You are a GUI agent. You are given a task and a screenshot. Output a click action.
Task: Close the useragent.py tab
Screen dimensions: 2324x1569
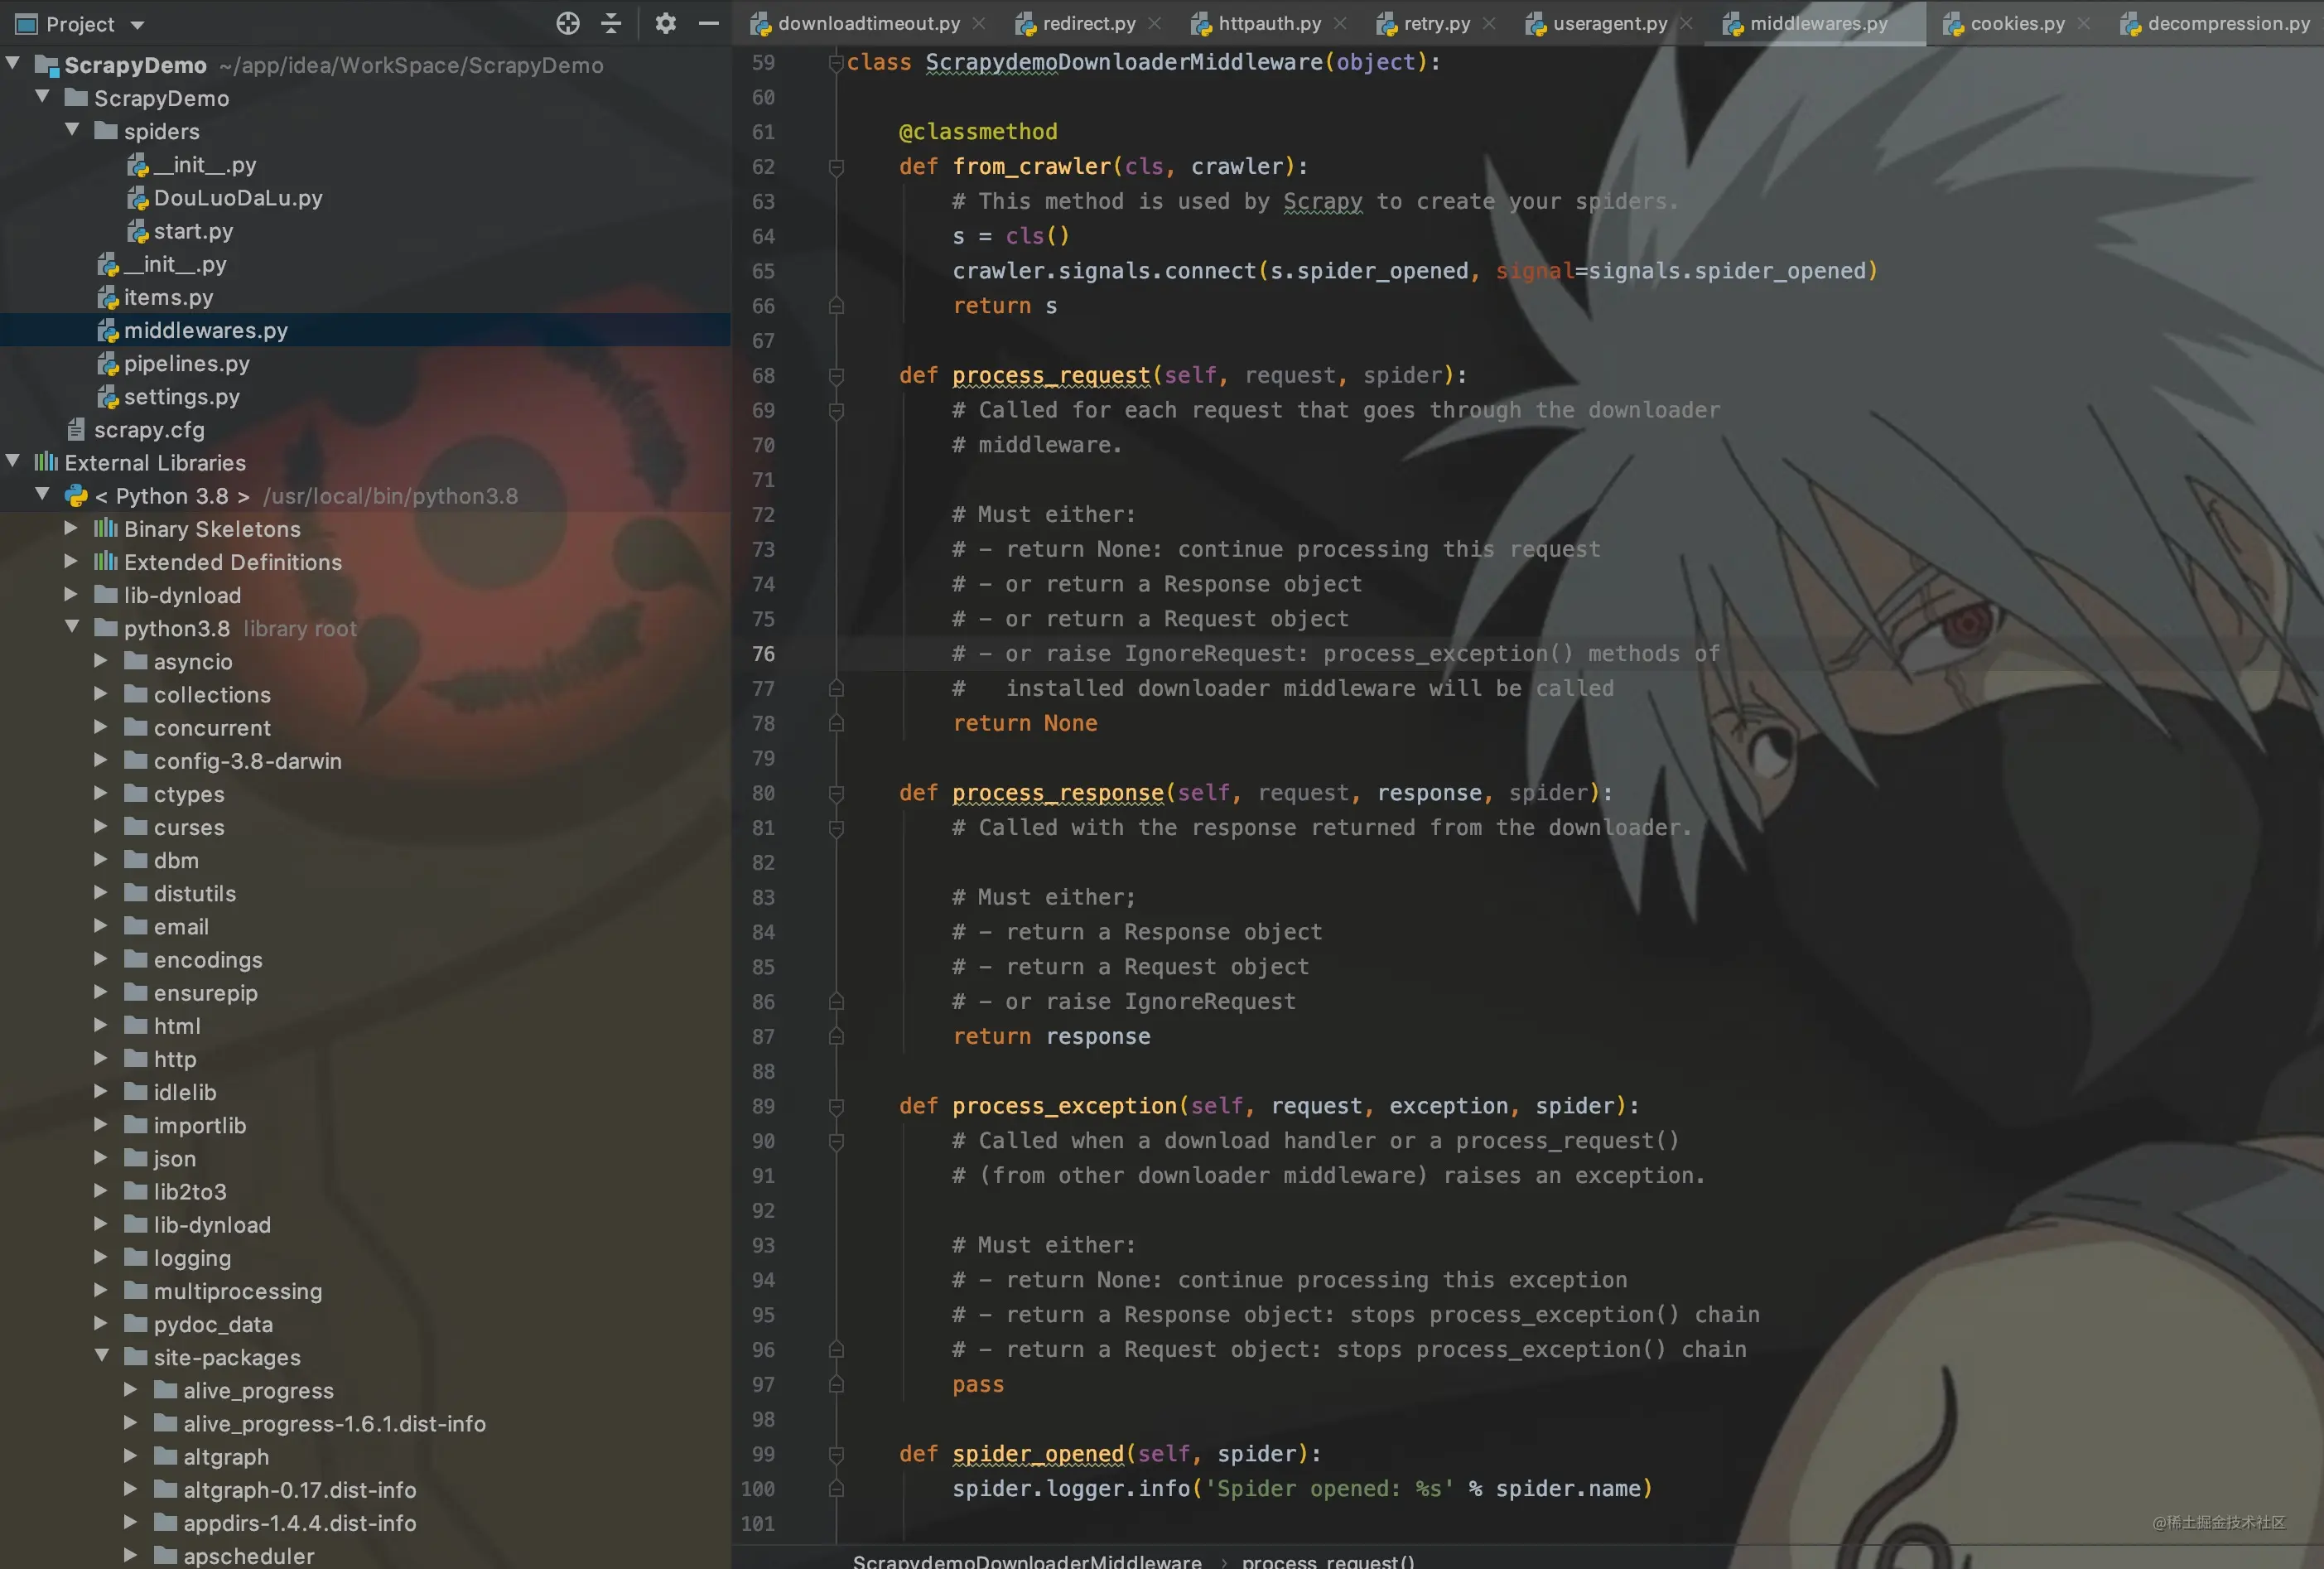[1687, 23]
